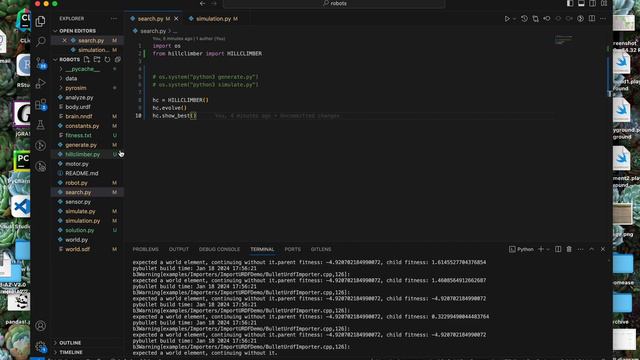The height and width of the screenshot is (360, 640).
Task: Switch to the simulation.py editor tab
Action: click(x=213, y=19)
